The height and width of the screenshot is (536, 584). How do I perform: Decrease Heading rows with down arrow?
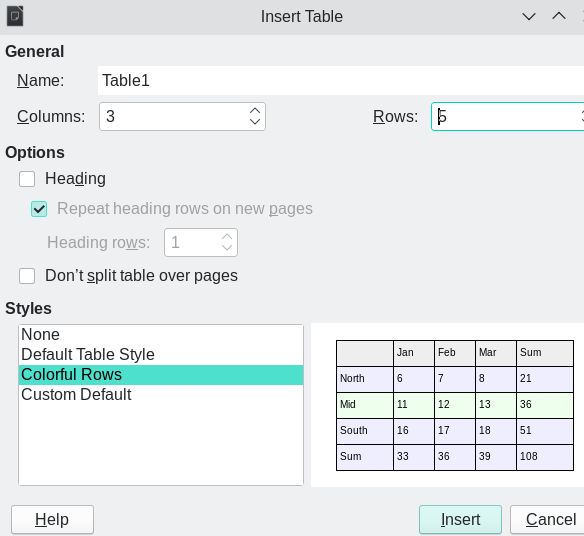[x=227, y=247]
